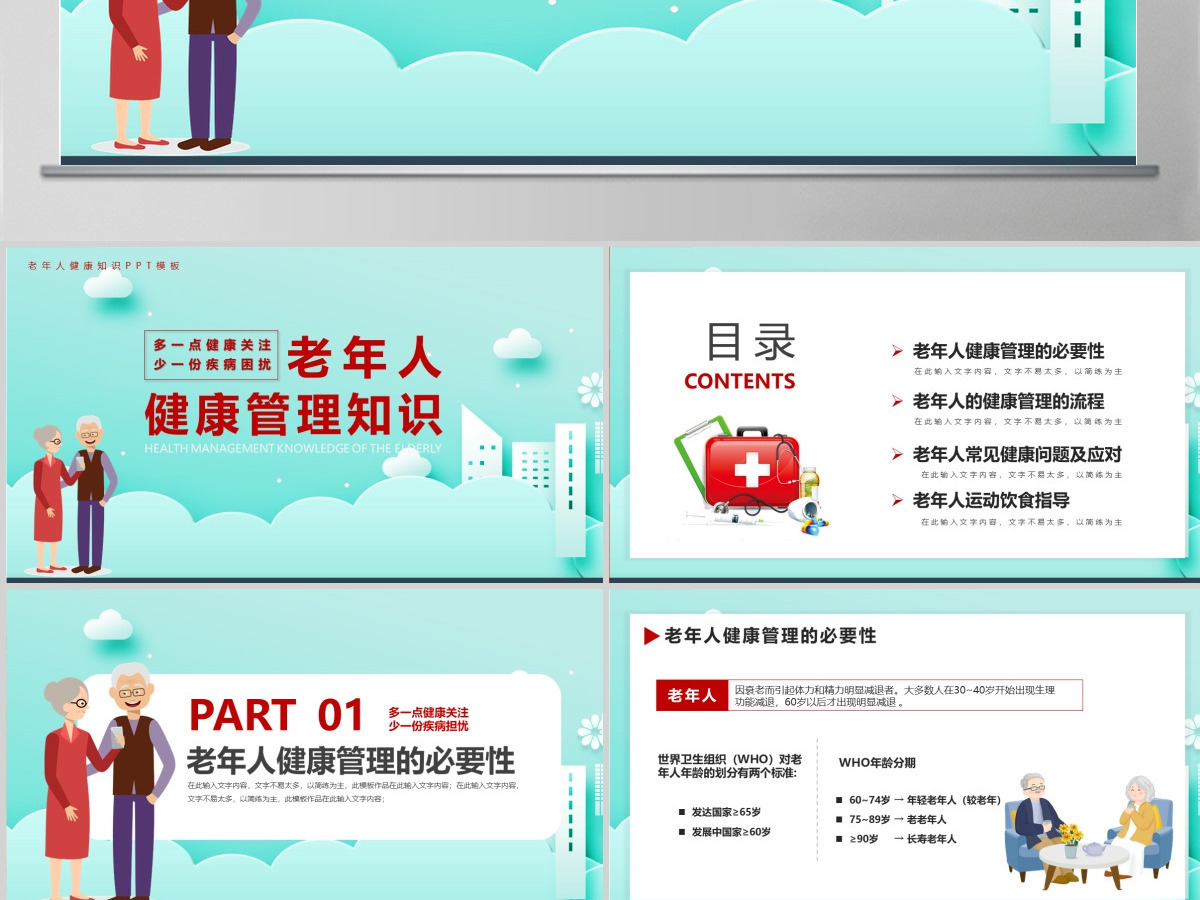Click the red triangle before 老年人健康管理的必要性 heading
1200x900 pixels.
[x=651, y=636]
